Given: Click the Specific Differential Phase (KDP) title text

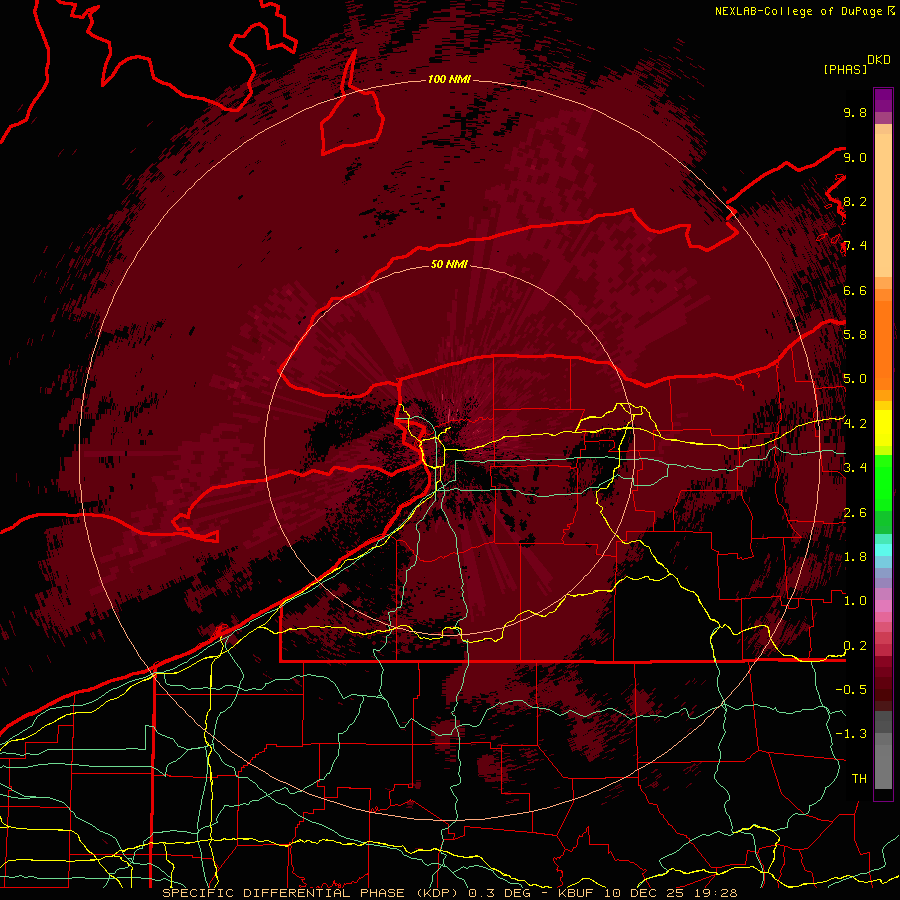Looking at the screenshot, I should 313,893.
